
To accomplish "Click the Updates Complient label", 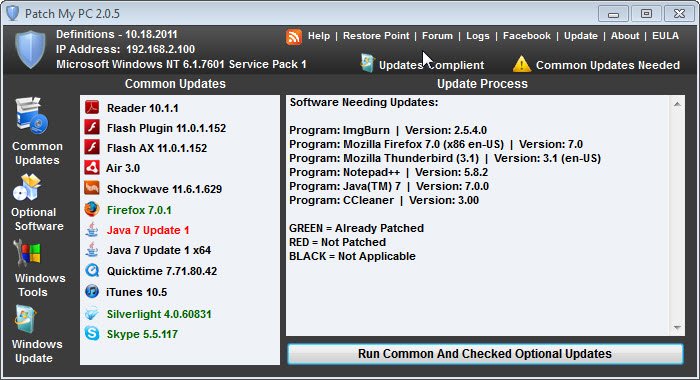I will click(x=431, y=65).
